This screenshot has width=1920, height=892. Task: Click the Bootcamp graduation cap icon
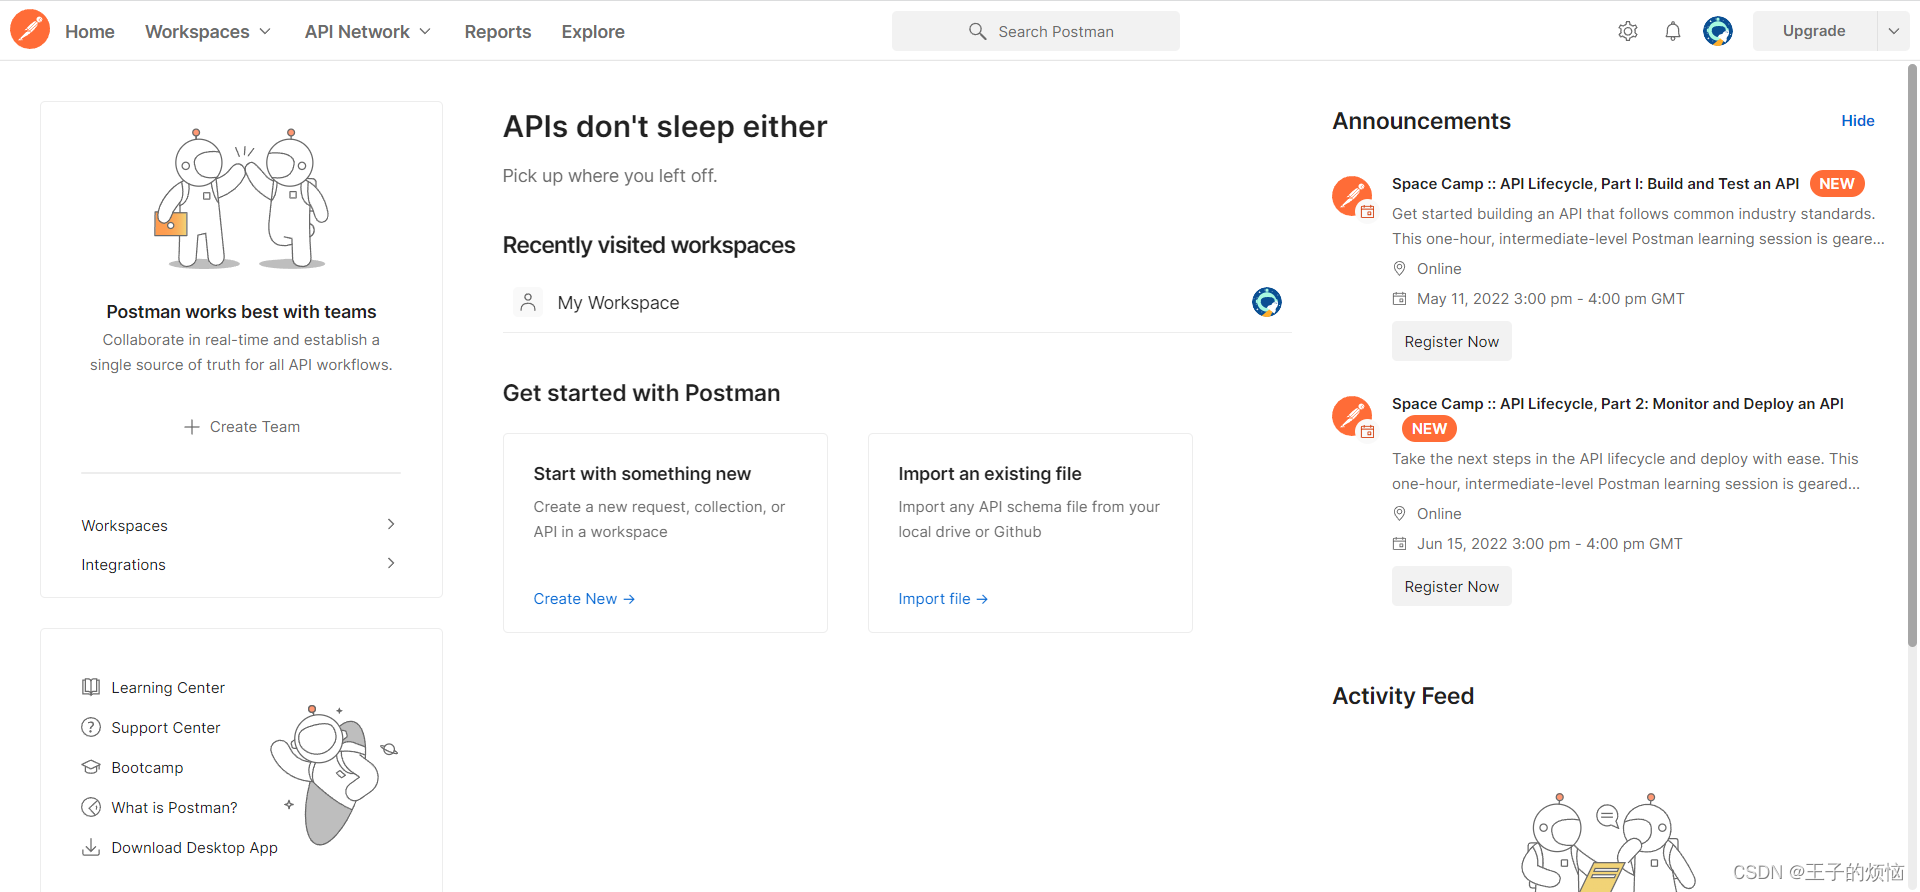(x=91, y=767)
